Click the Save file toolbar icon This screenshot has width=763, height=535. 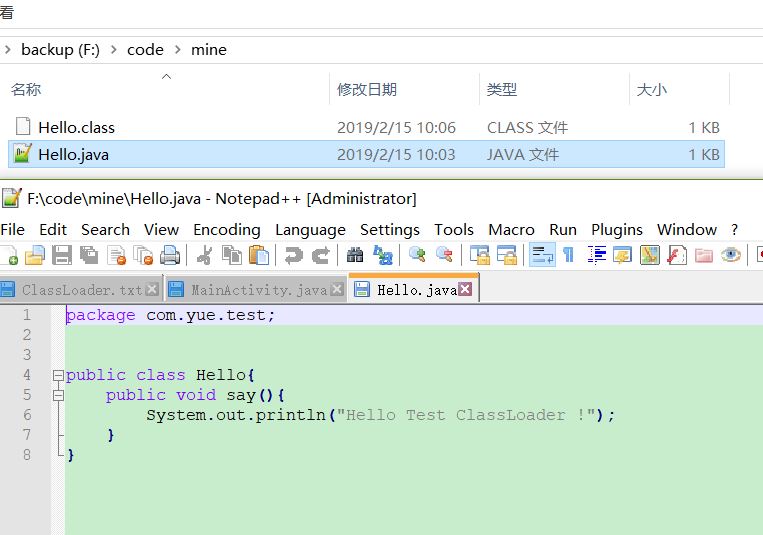point(62,256)
